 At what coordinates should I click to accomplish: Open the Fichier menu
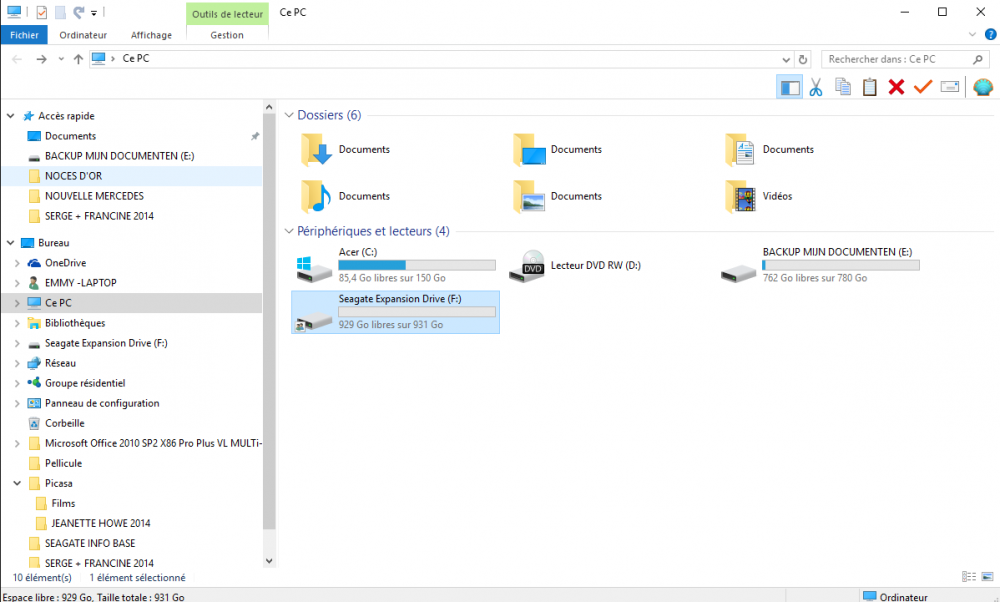tap(24, 35)
